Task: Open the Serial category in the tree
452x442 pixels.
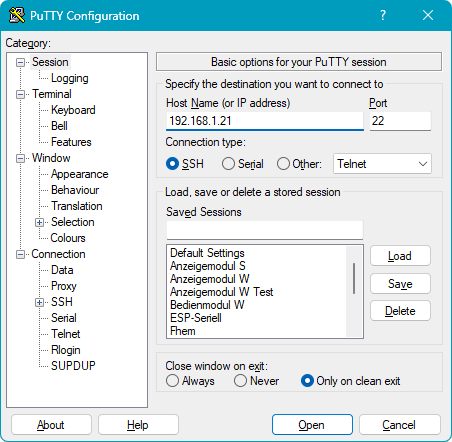Action: pyautogui.click(x=64, y=318)
